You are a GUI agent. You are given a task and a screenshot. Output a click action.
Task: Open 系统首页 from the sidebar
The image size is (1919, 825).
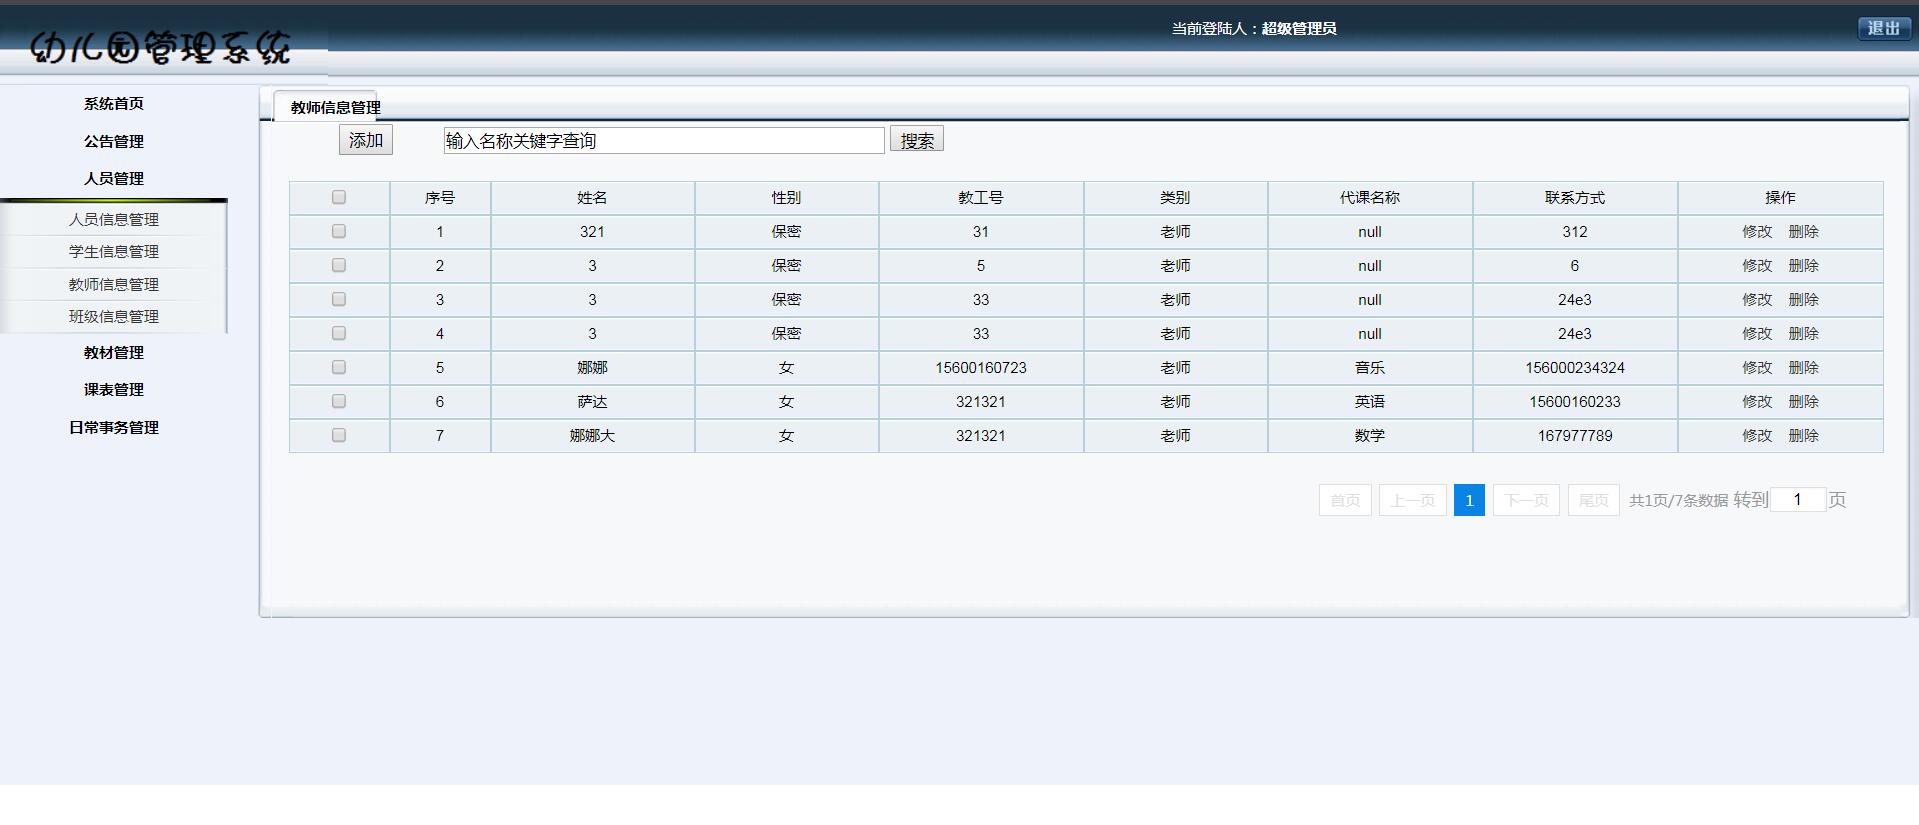114,104
